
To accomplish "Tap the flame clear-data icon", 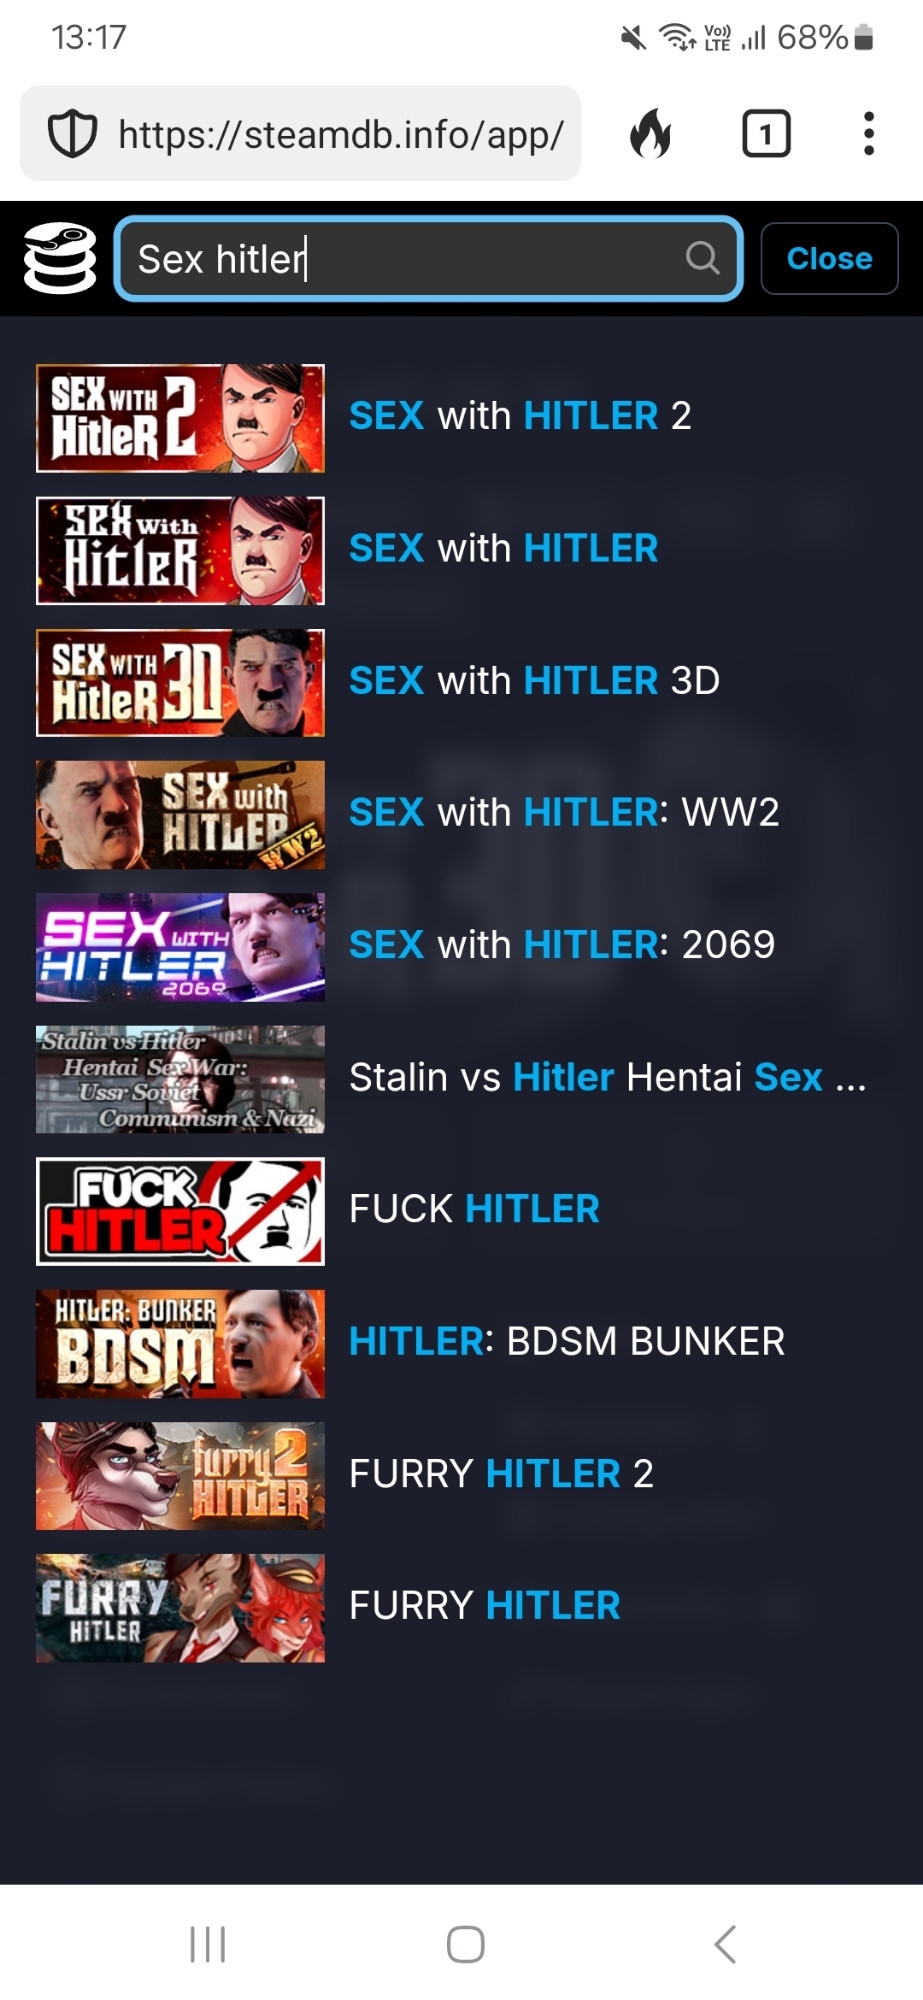I will (x=651, y=134).
